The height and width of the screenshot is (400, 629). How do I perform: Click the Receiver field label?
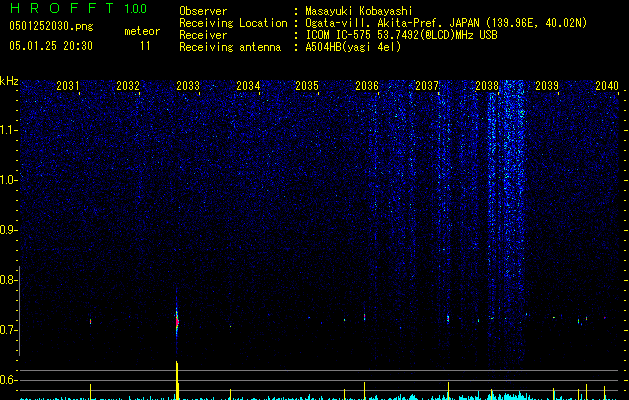pyautogui.click(x=203, y=35)
